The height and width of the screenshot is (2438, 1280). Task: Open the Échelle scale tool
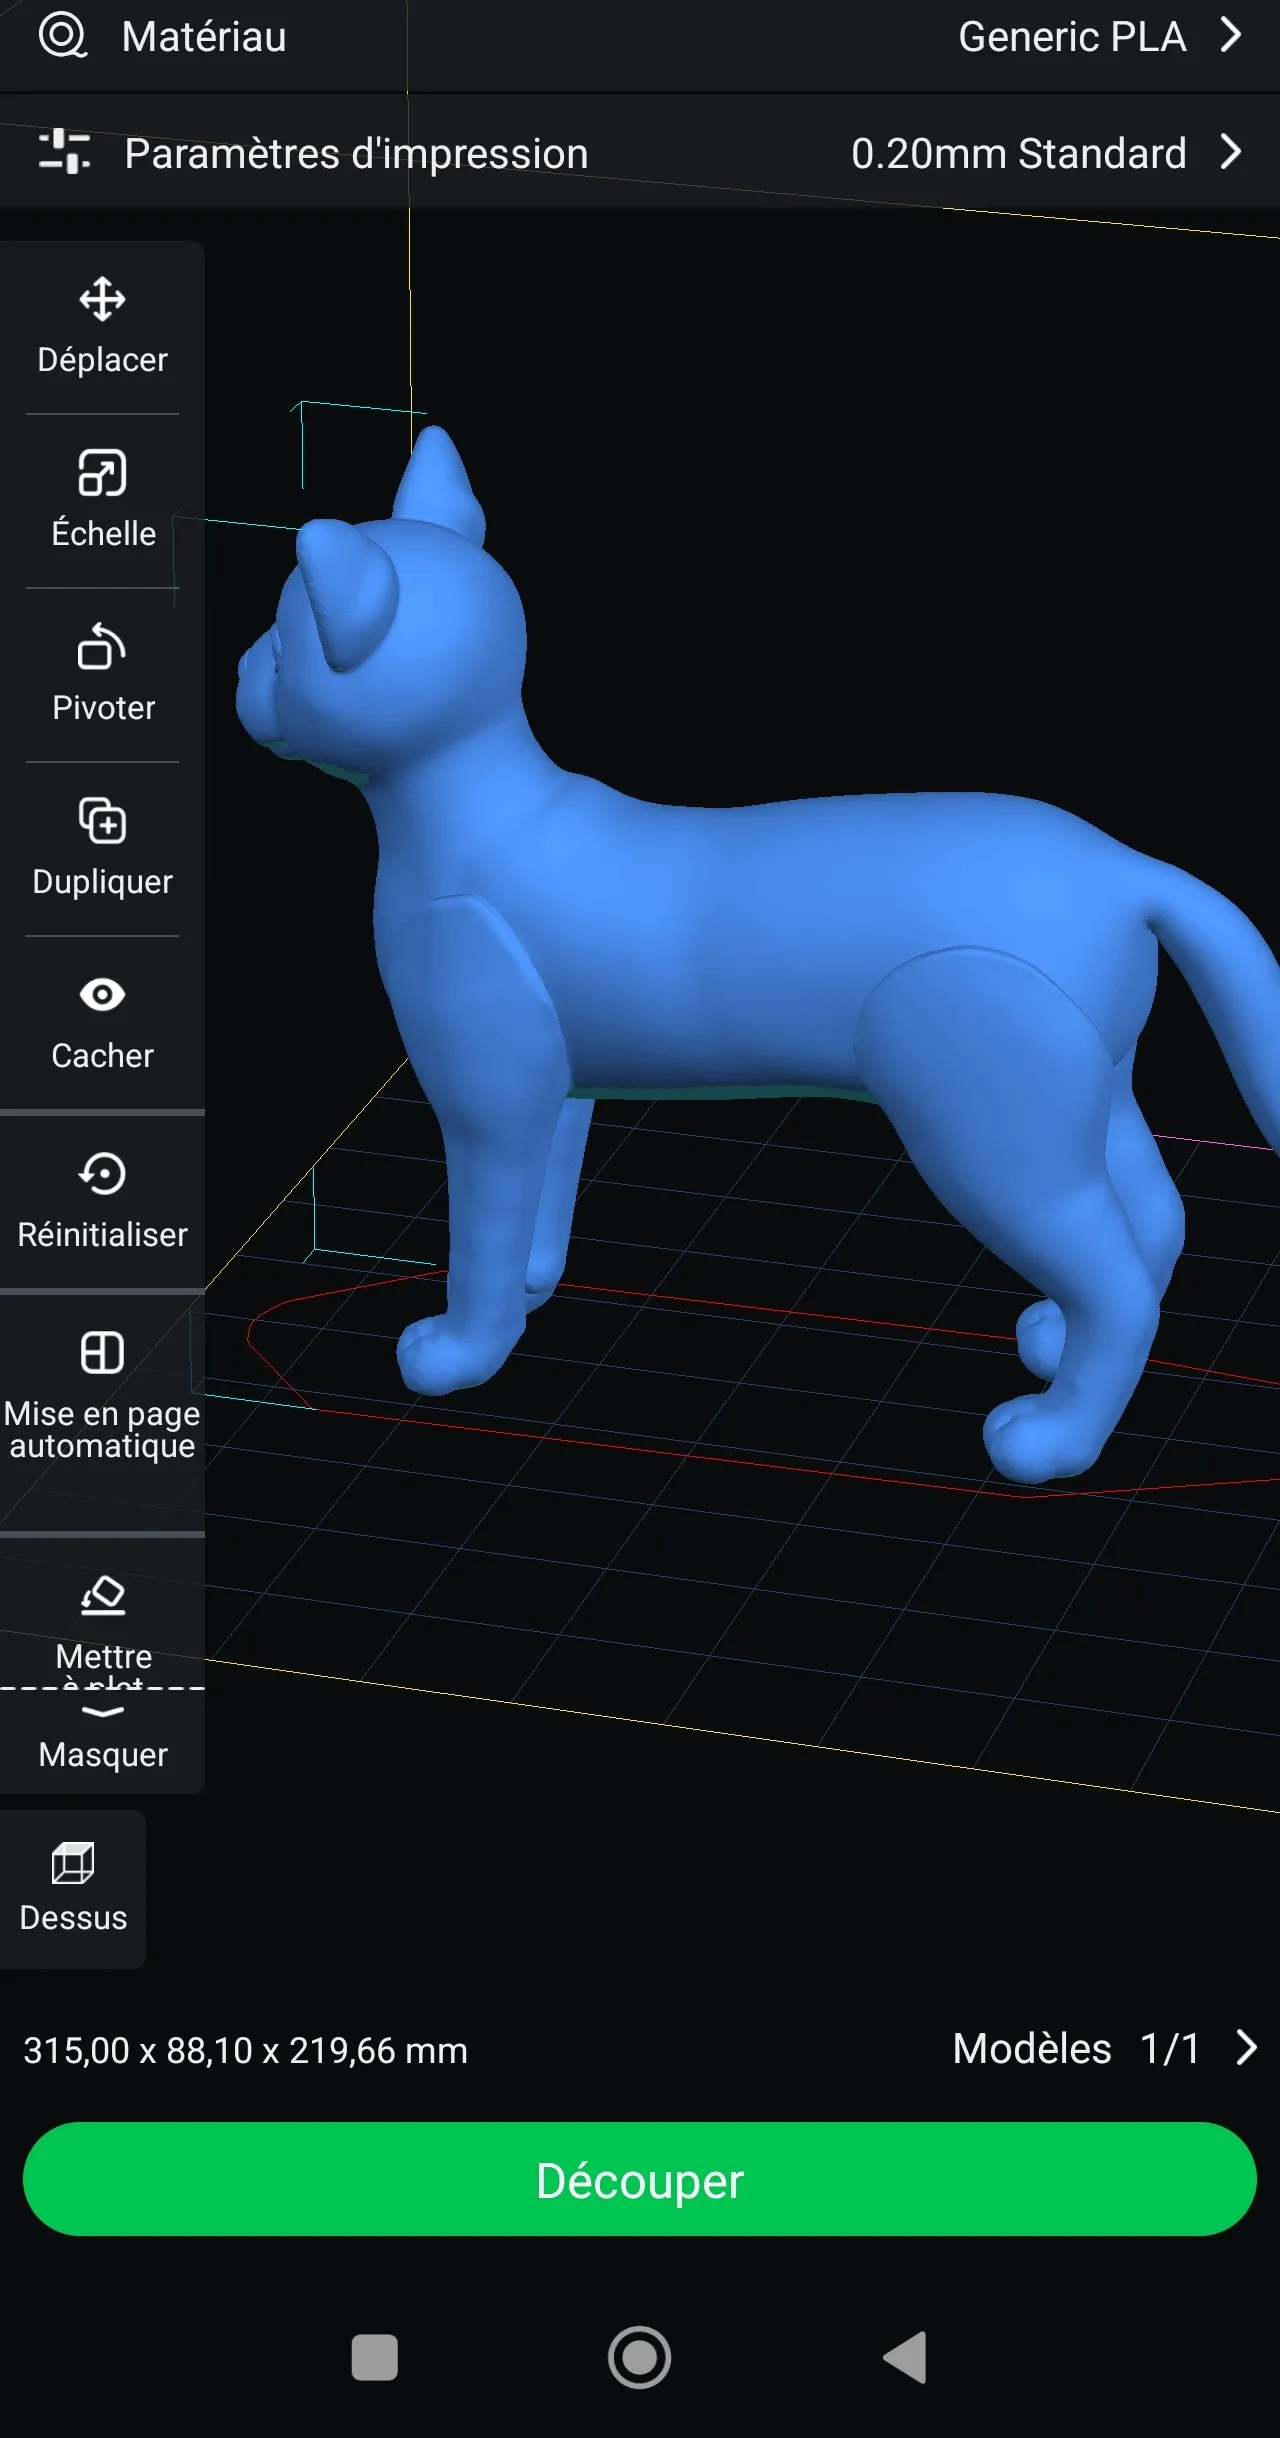click(102, 501)
